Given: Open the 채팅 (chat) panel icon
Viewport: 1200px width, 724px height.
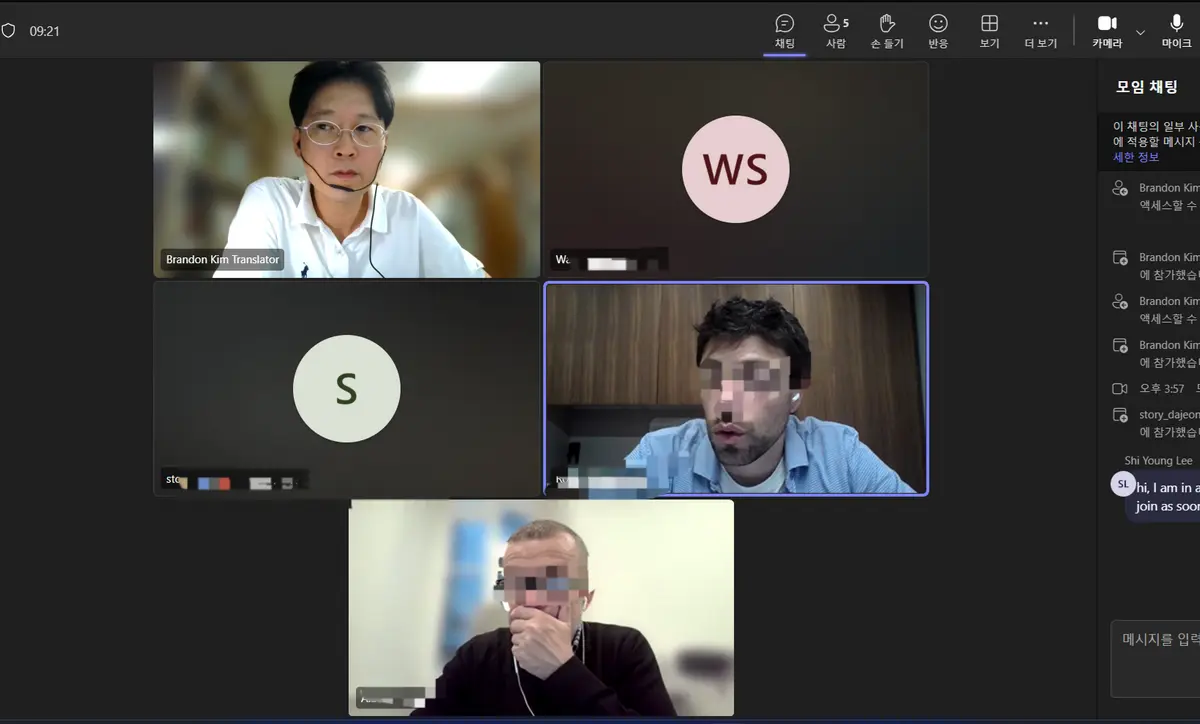Looking at the screenshot, I should coord(785,31).
